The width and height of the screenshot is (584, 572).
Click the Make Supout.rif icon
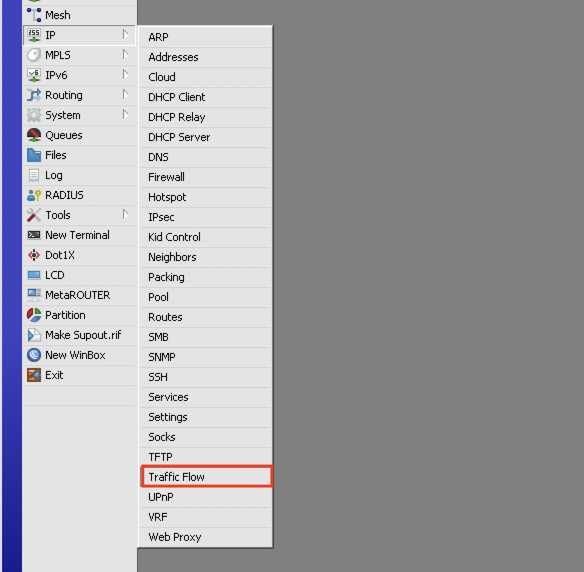[x=34, y=335]
